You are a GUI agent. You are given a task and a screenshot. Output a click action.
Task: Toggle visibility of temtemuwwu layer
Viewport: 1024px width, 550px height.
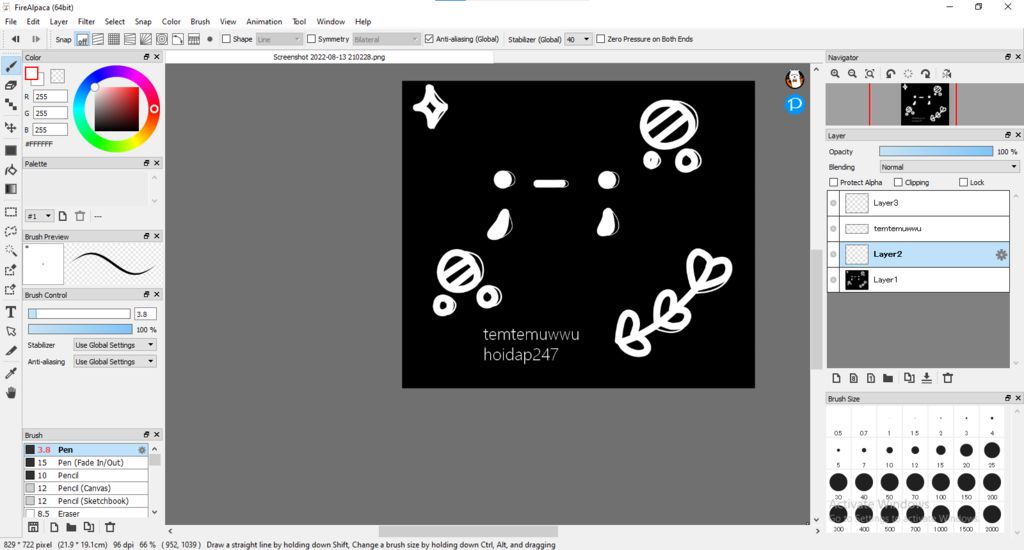[x=833, y=229]
